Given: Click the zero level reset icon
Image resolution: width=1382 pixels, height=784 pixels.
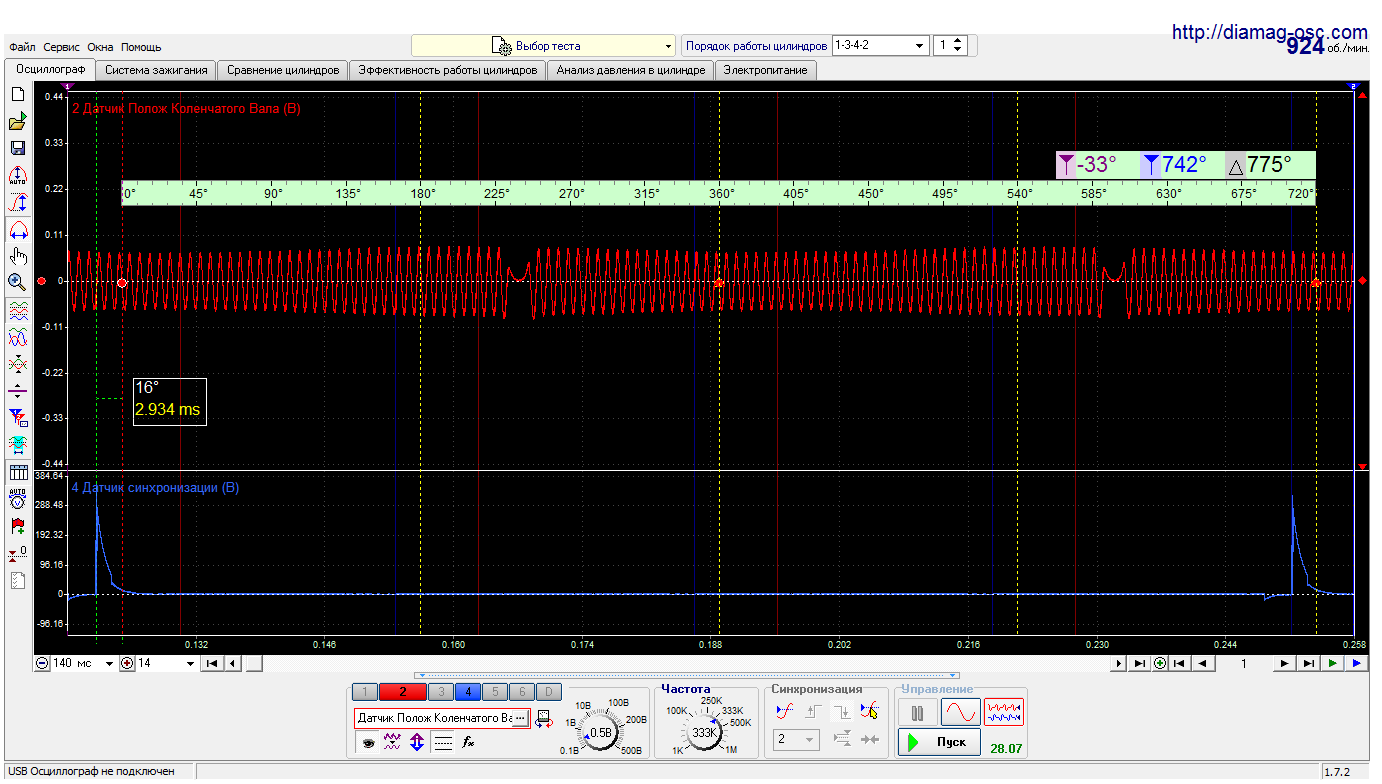Looking at the screenshot, I should [x=17, y=552].
